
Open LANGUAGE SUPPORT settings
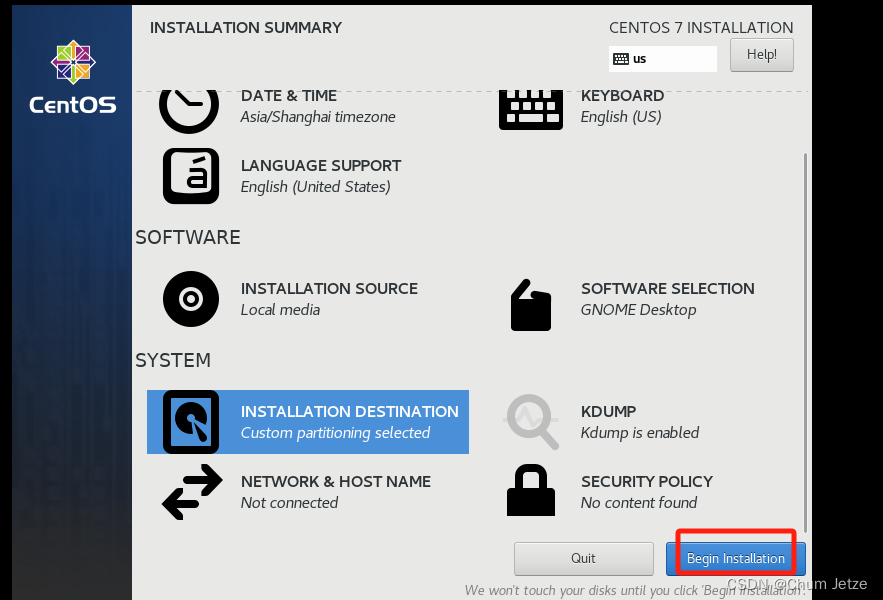click(x=321, y=166)
